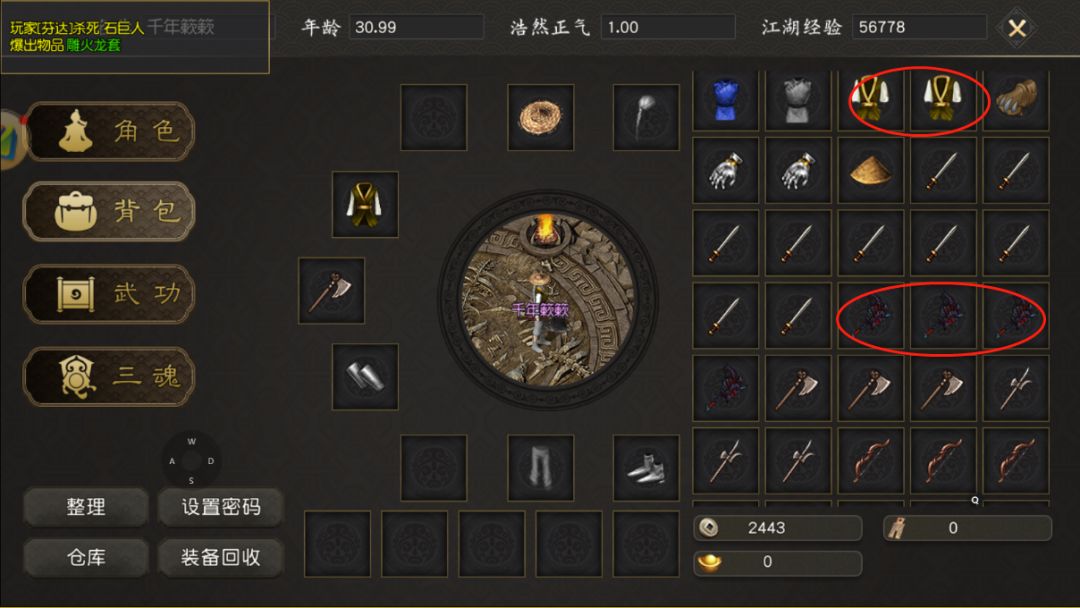The height and width of the screenshot is (608, 1080).
Task: Click the equipped axe weapon slot
Action: point(331,291)
